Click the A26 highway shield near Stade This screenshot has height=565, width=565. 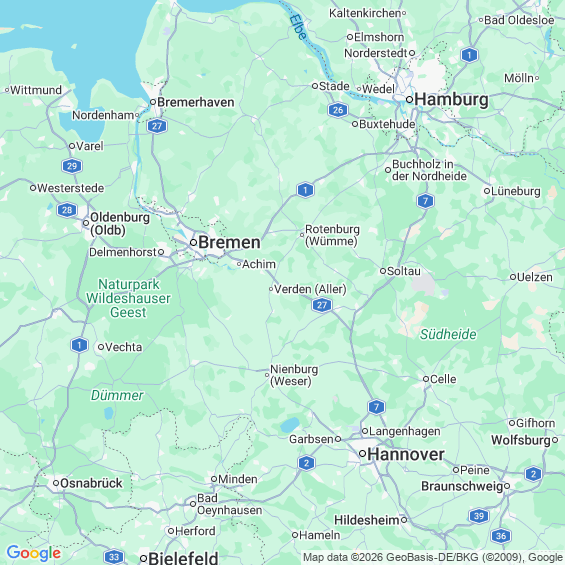338,110
